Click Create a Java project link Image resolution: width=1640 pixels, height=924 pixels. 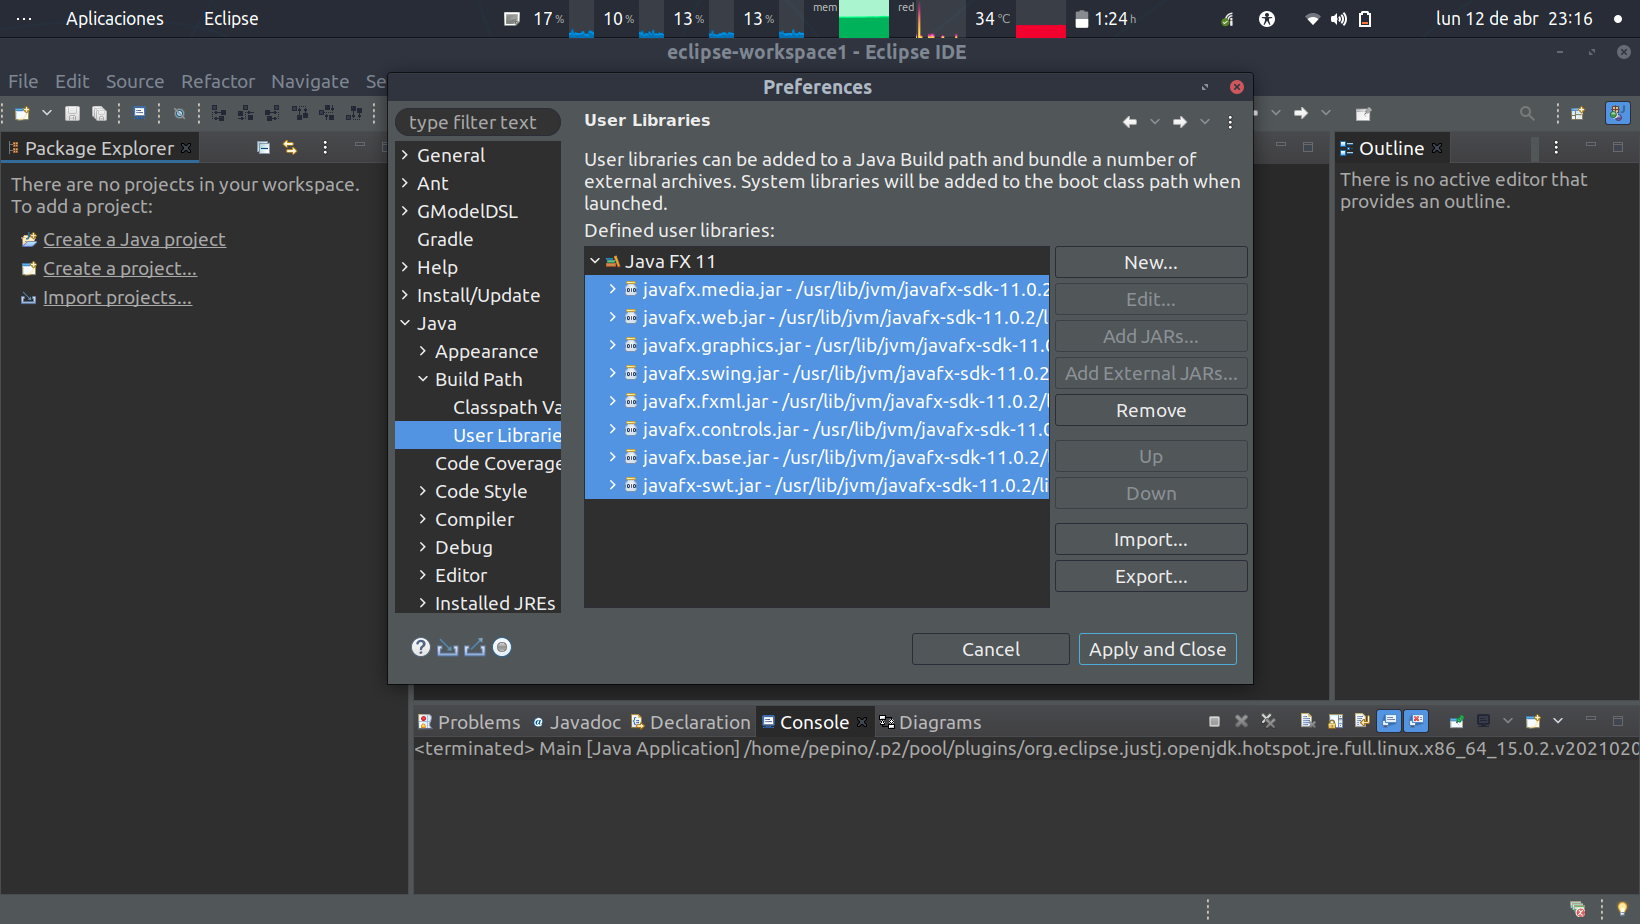click(x=134, y=239)
